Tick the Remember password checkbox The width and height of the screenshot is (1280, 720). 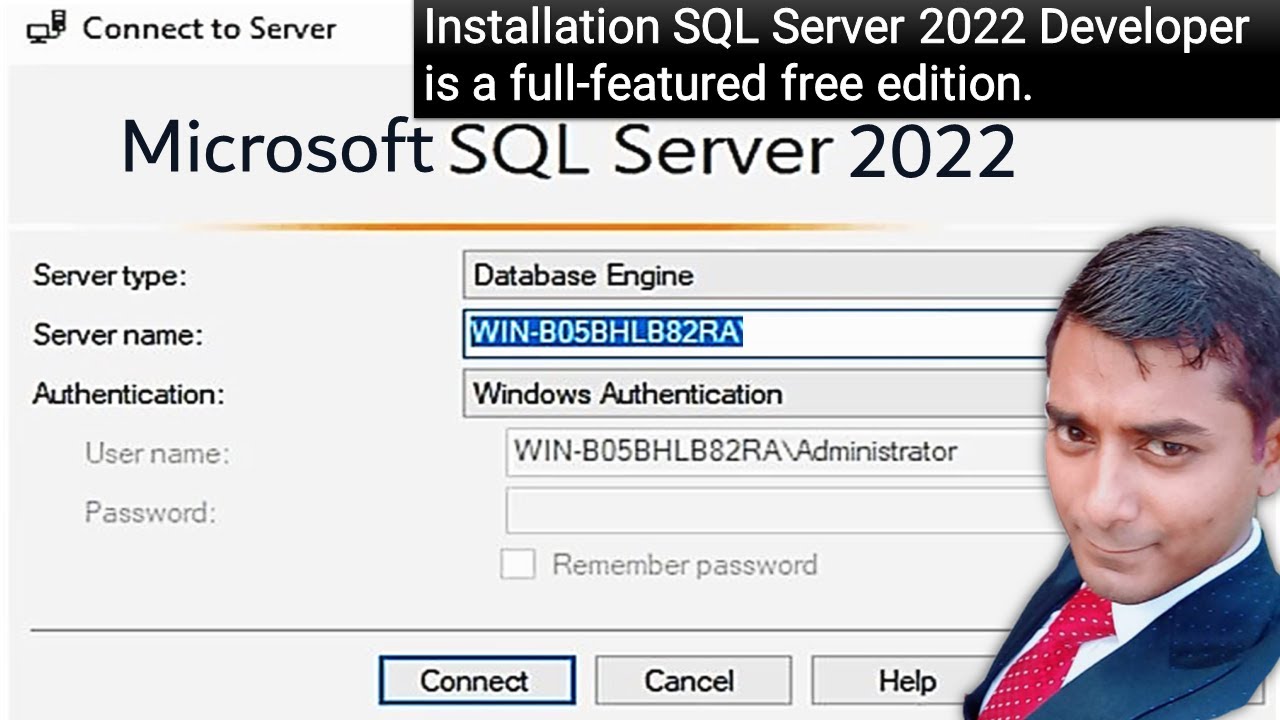pos(517,564)
